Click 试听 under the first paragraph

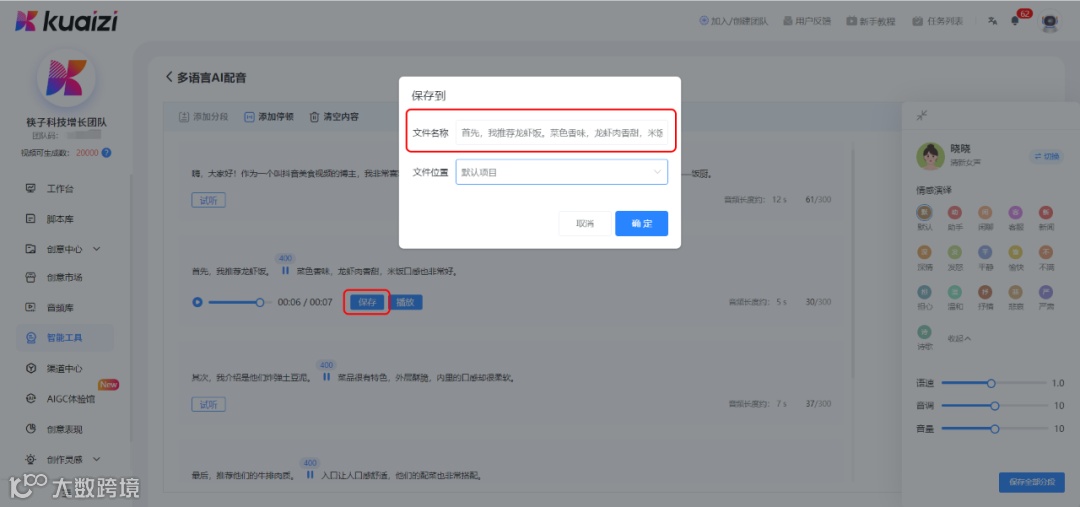point(208,200)
